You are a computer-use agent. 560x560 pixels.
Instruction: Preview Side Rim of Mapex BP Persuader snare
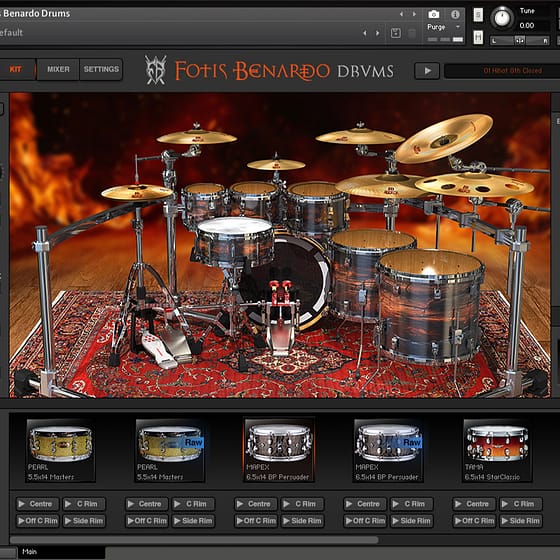(x=303, y=521)
